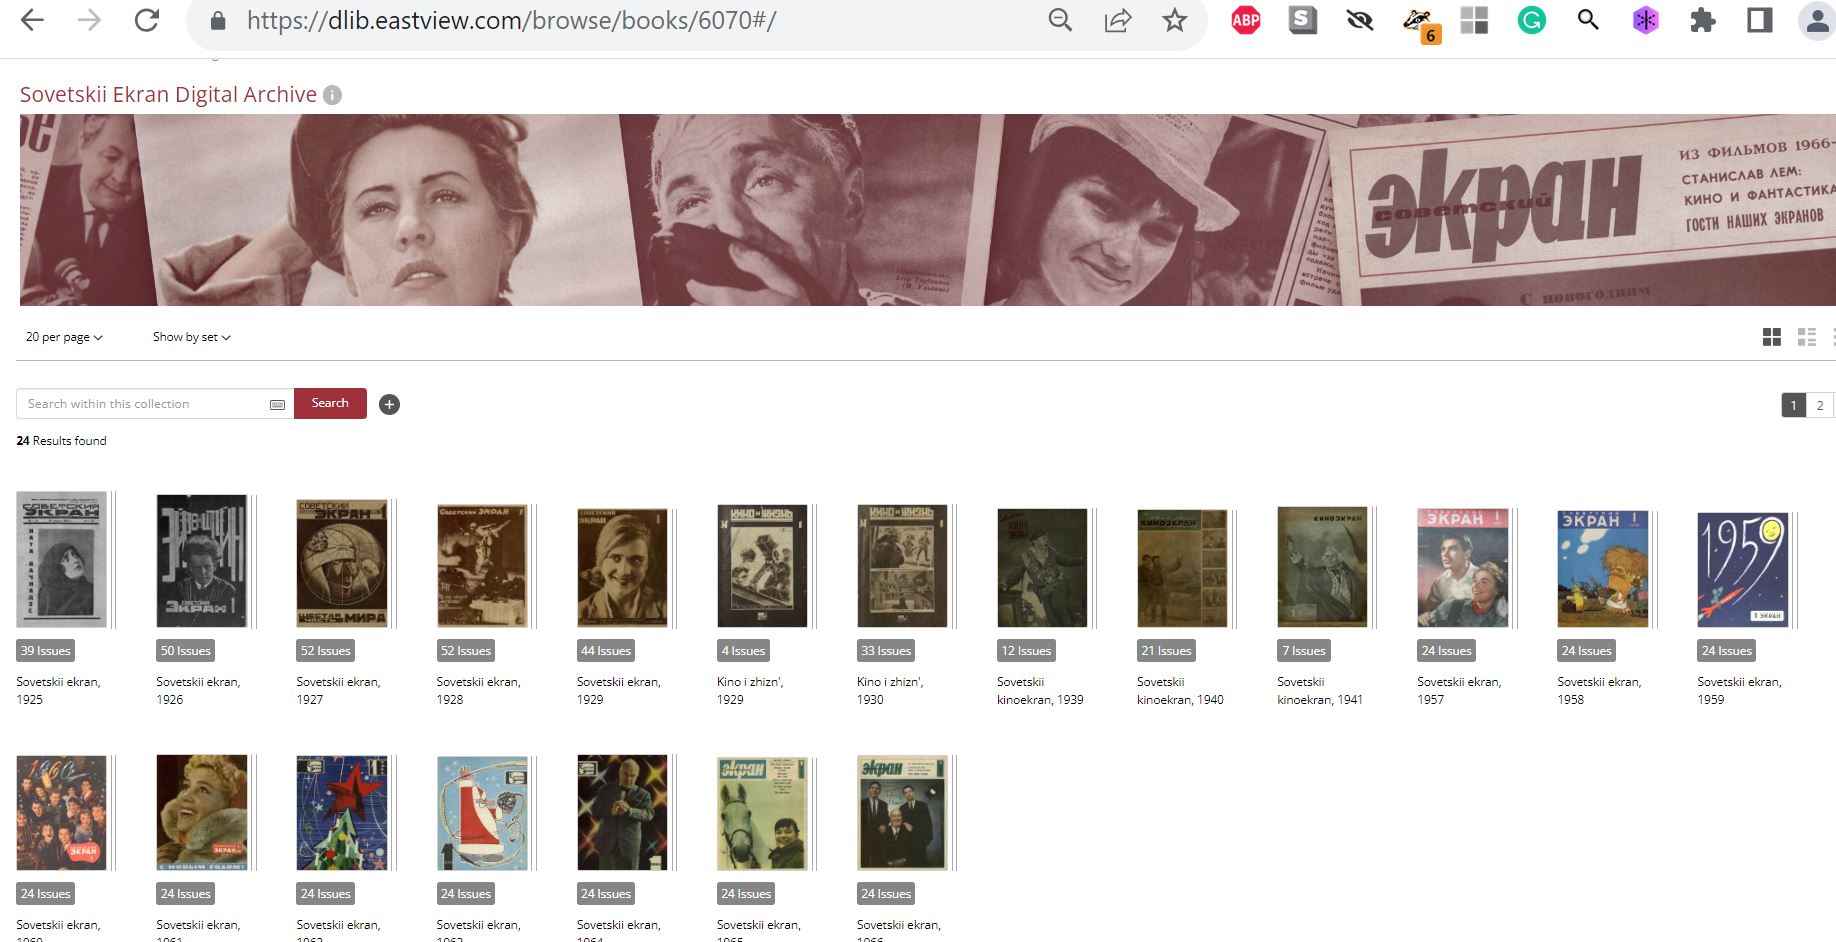Click the 24 Results found text
This screenshot has width=1836, height=942.
[x=61, y=441]
